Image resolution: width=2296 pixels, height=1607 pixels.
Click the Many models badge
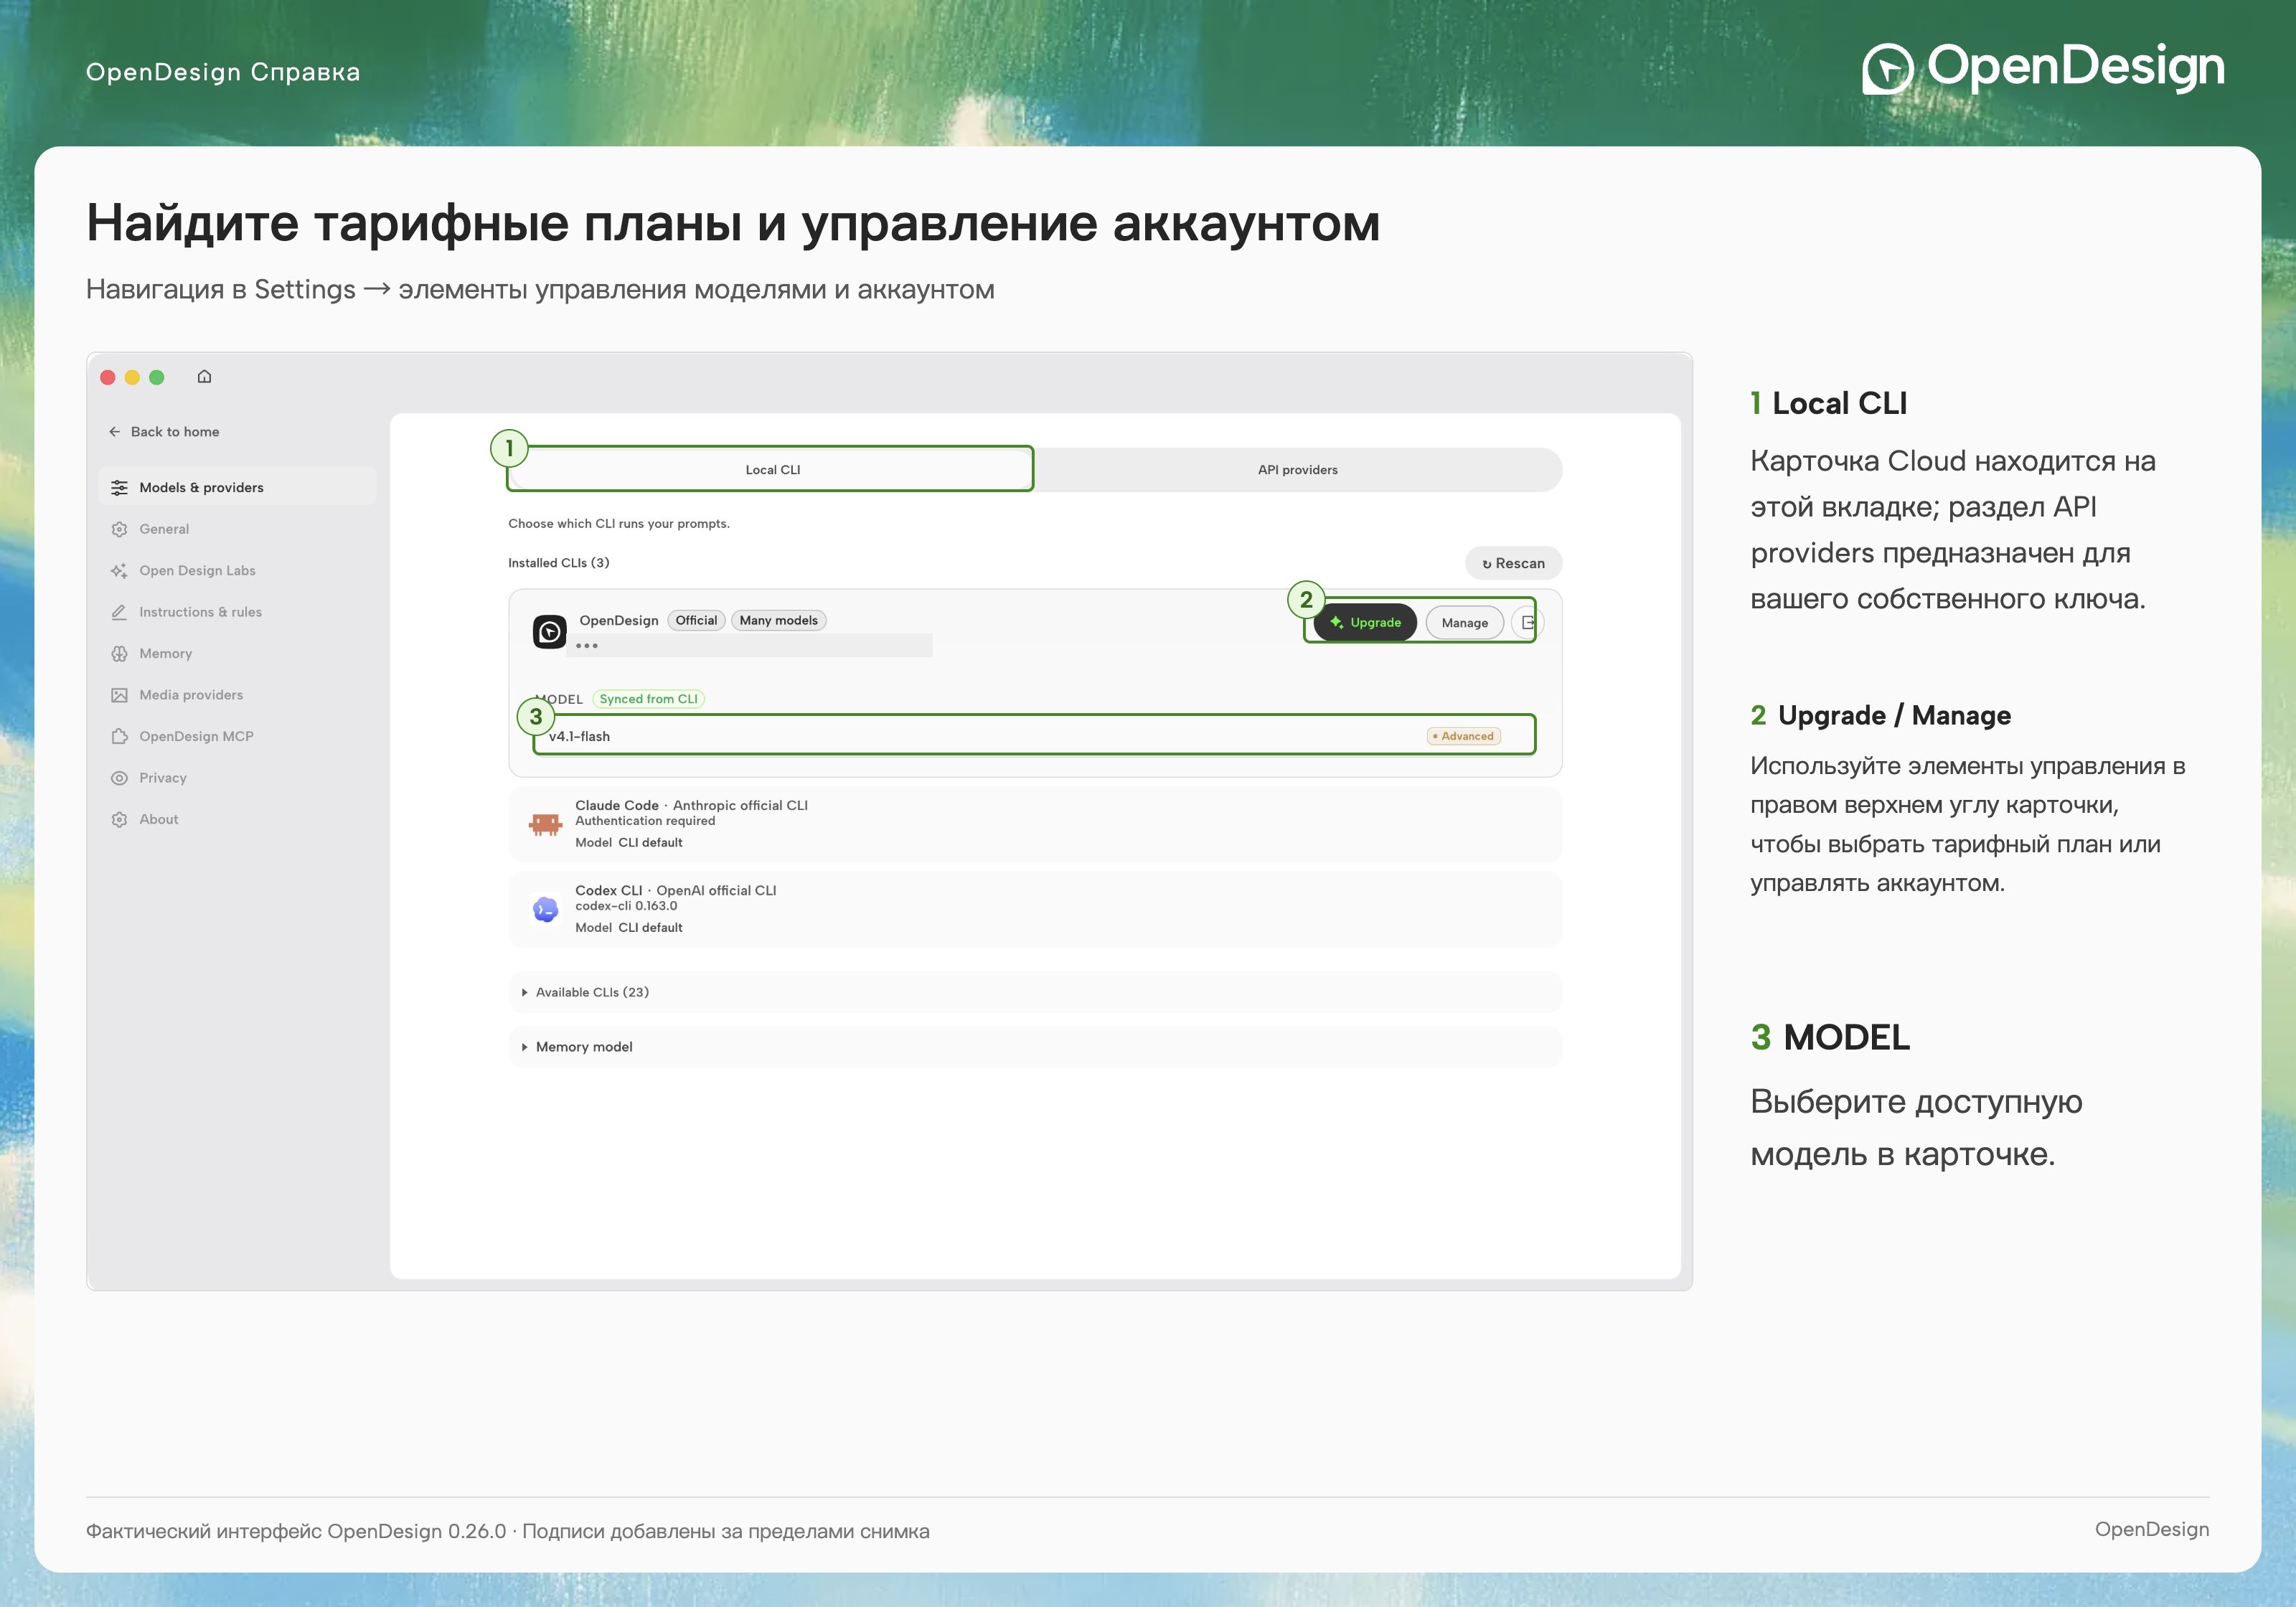(x=778, y=621)
